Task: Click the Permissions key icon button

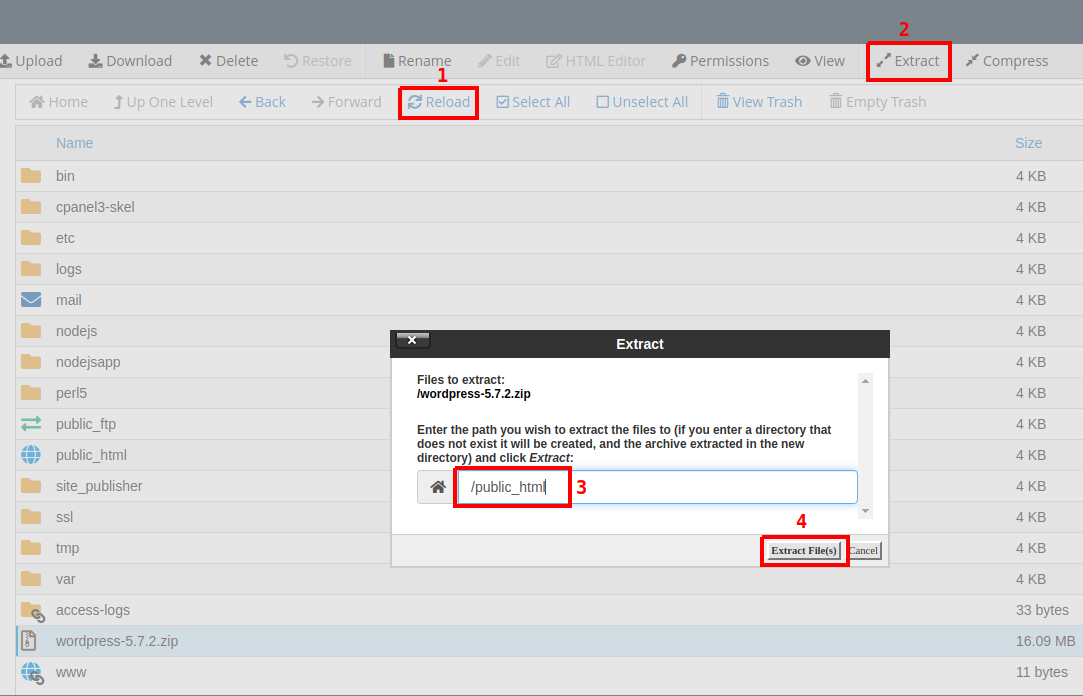Action: 720,61
